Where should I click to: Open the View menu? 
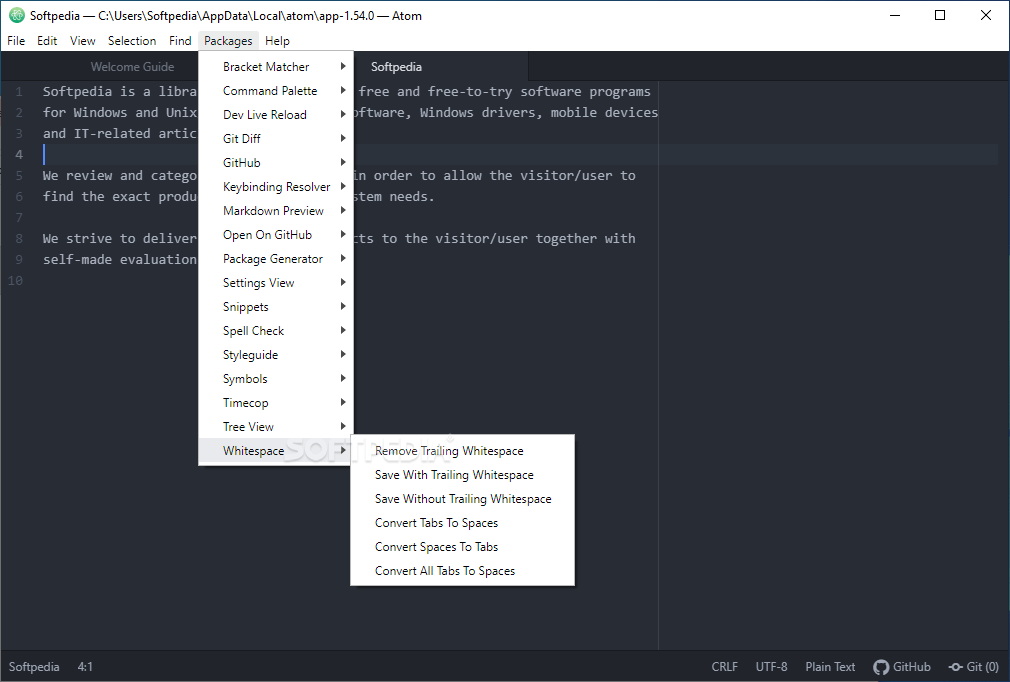[x=82, y=41]
